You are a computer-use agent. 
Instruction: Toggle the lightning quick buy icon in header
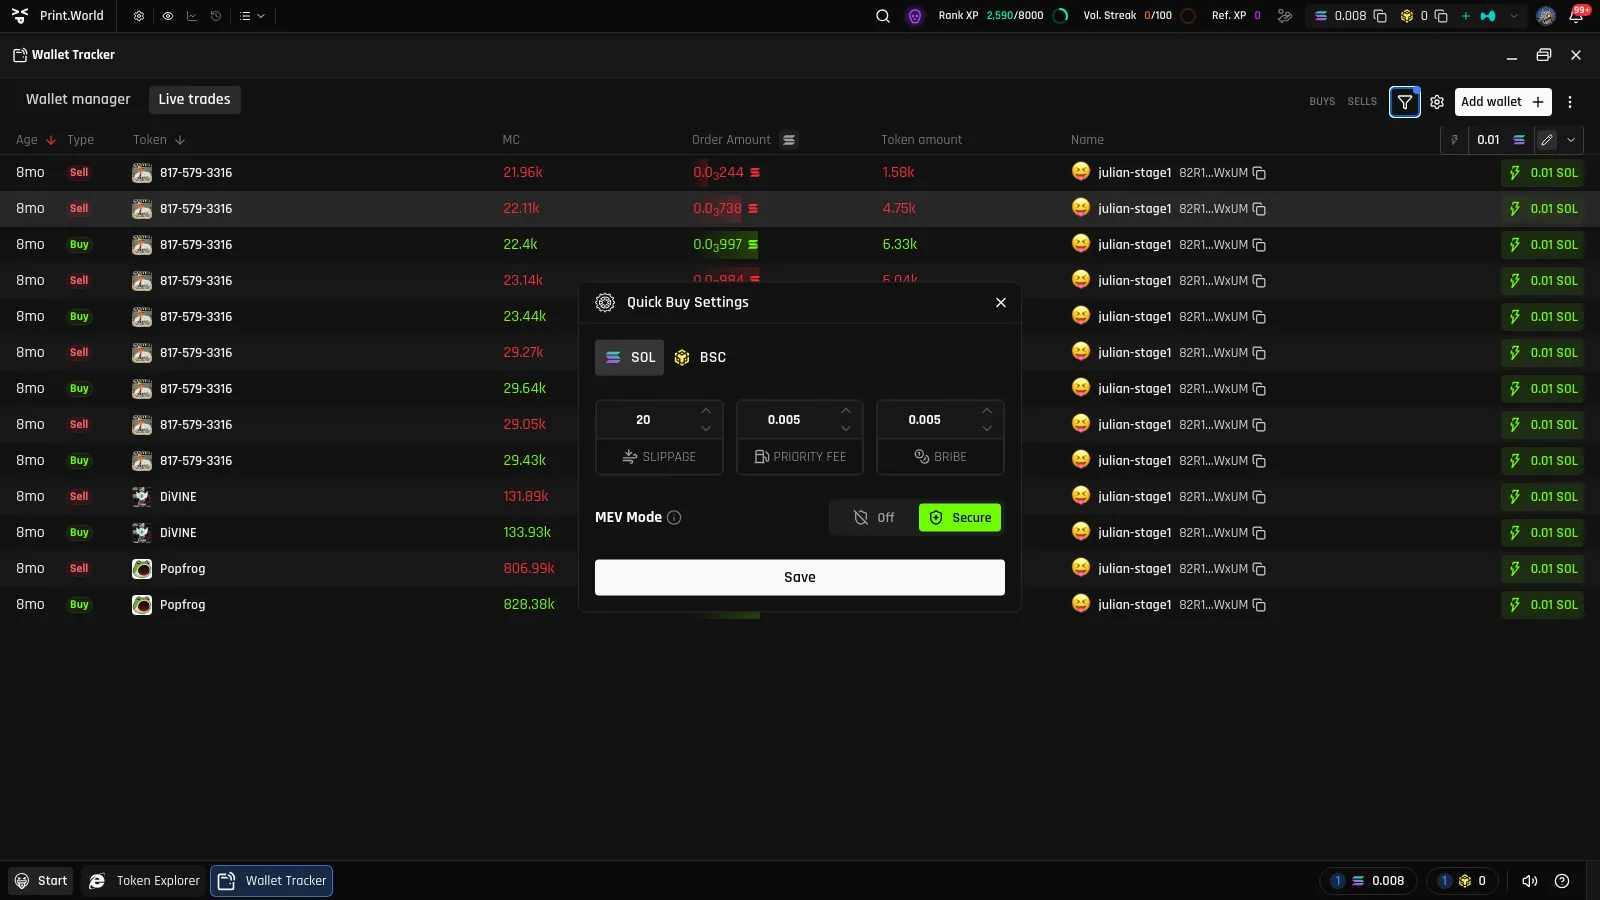(x=1454, y=140)
